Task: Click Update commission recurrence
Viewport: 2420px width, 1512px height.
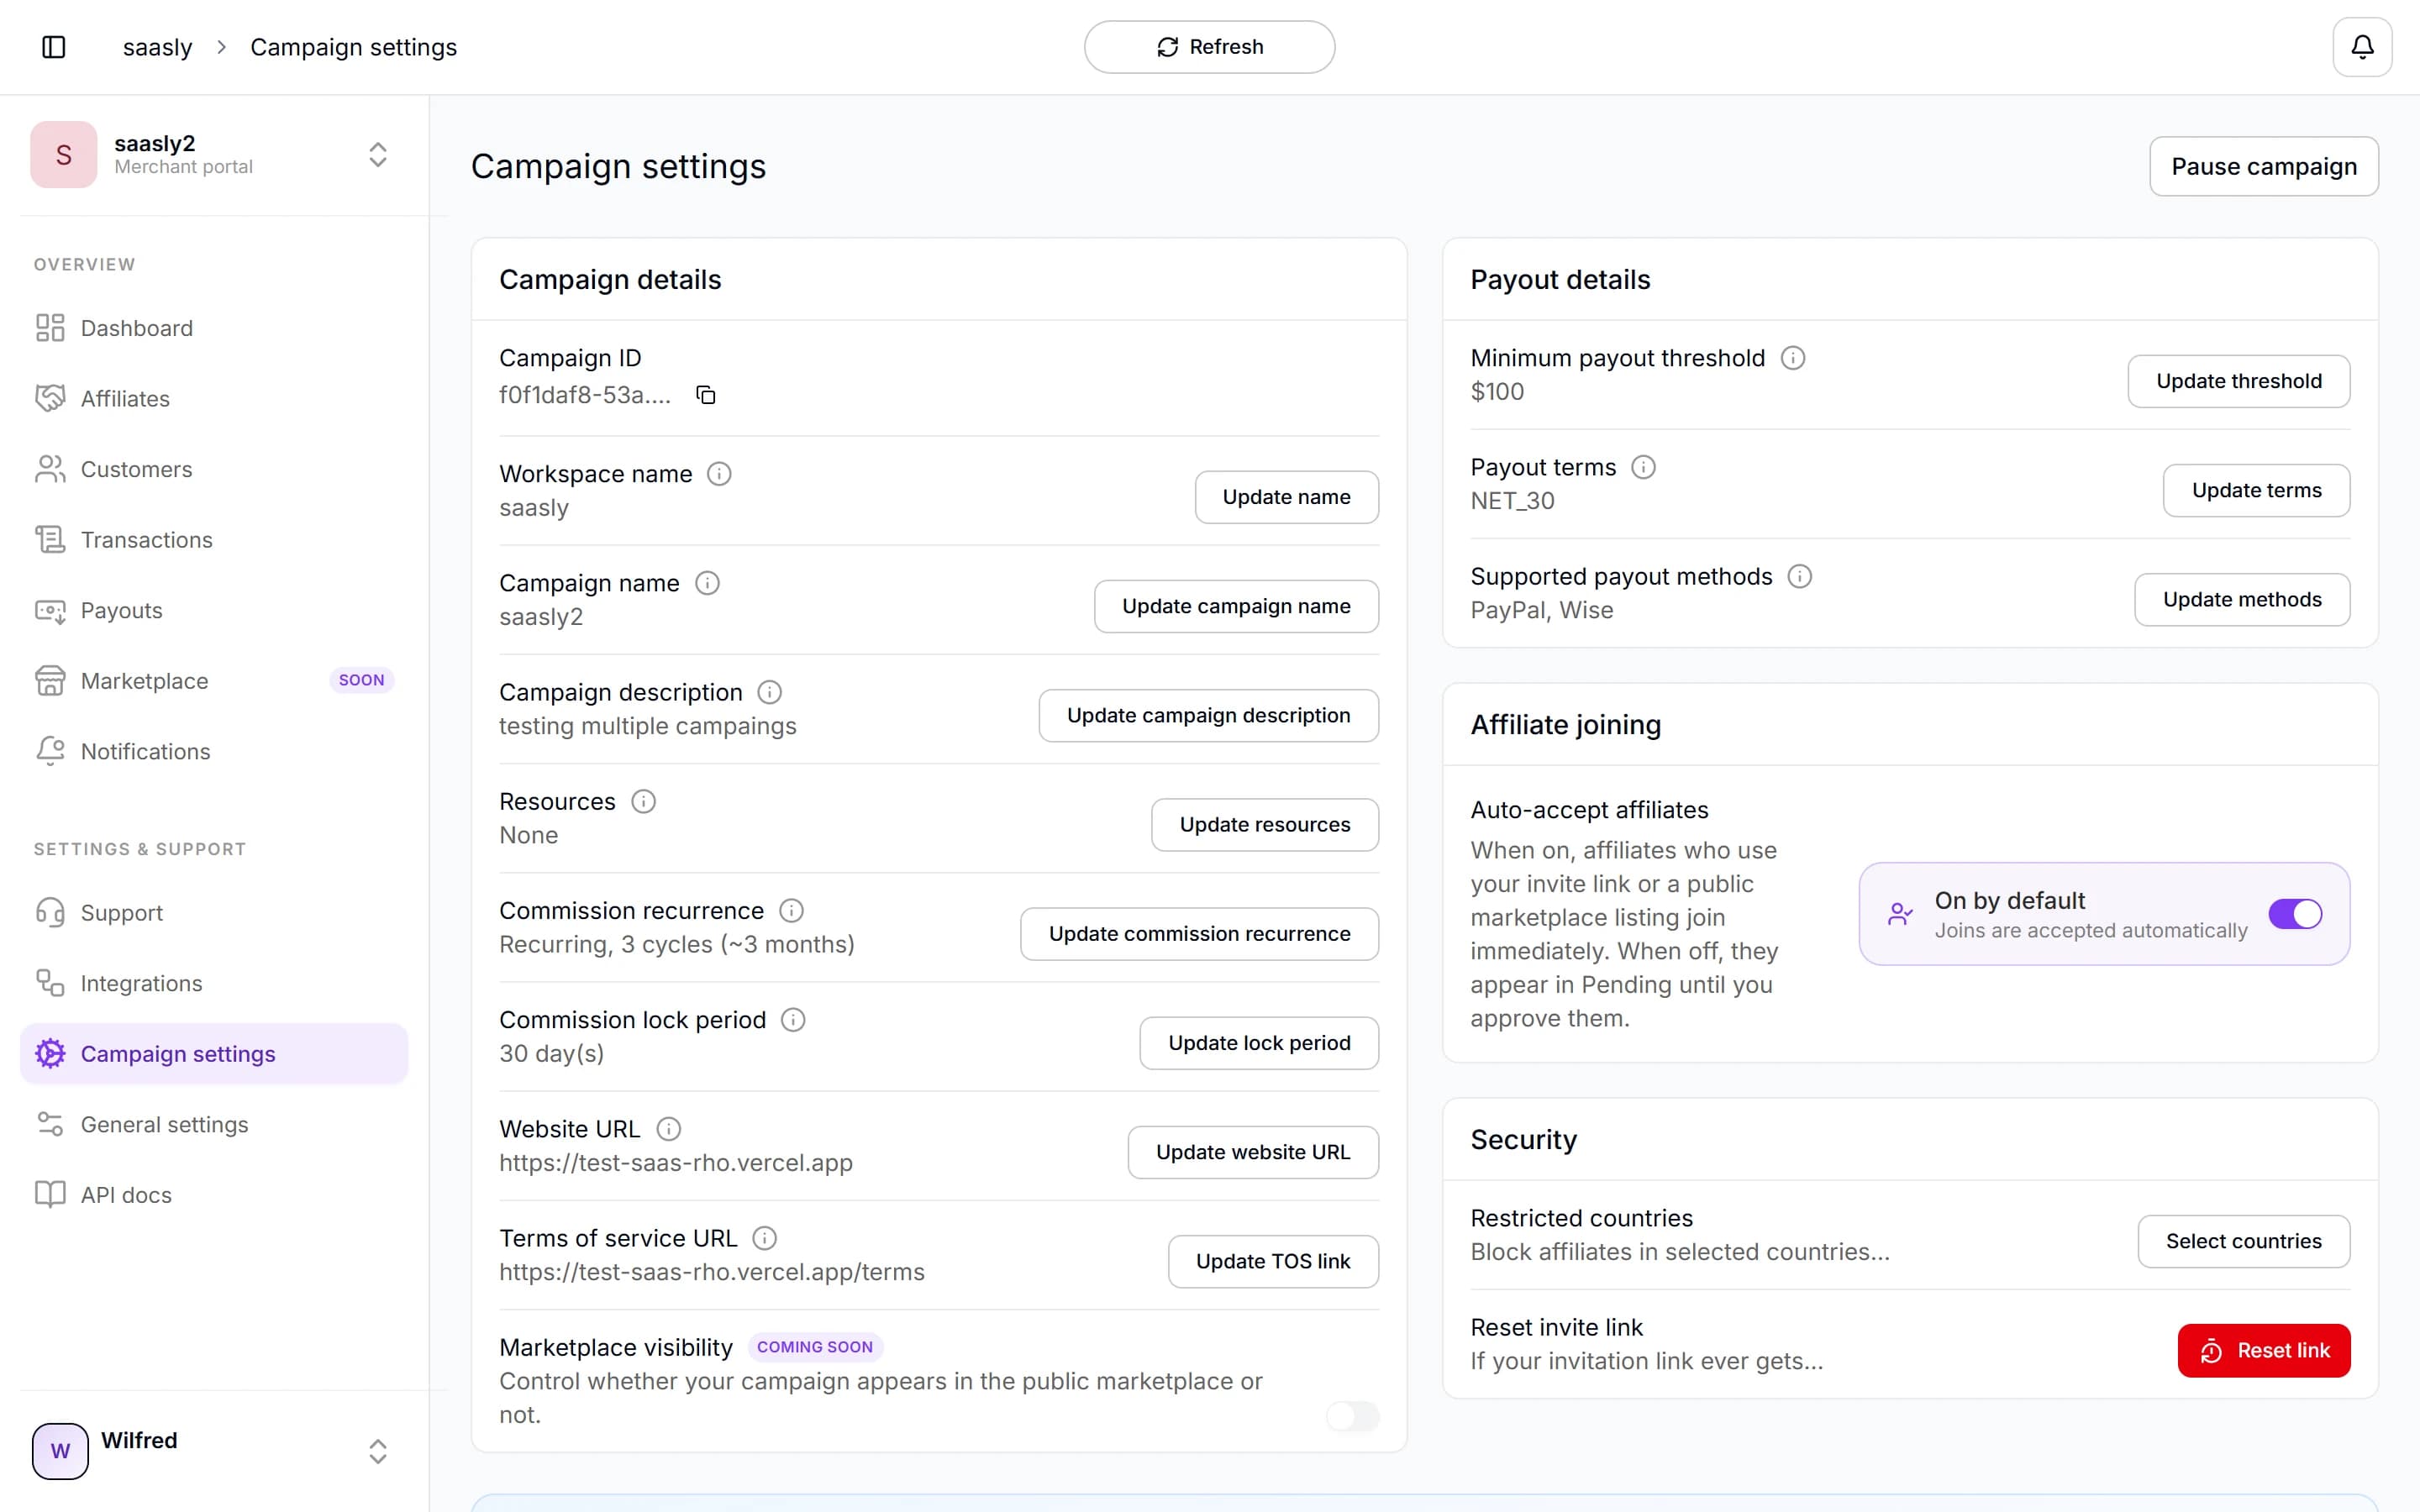Action: [x=1199, y=933]
